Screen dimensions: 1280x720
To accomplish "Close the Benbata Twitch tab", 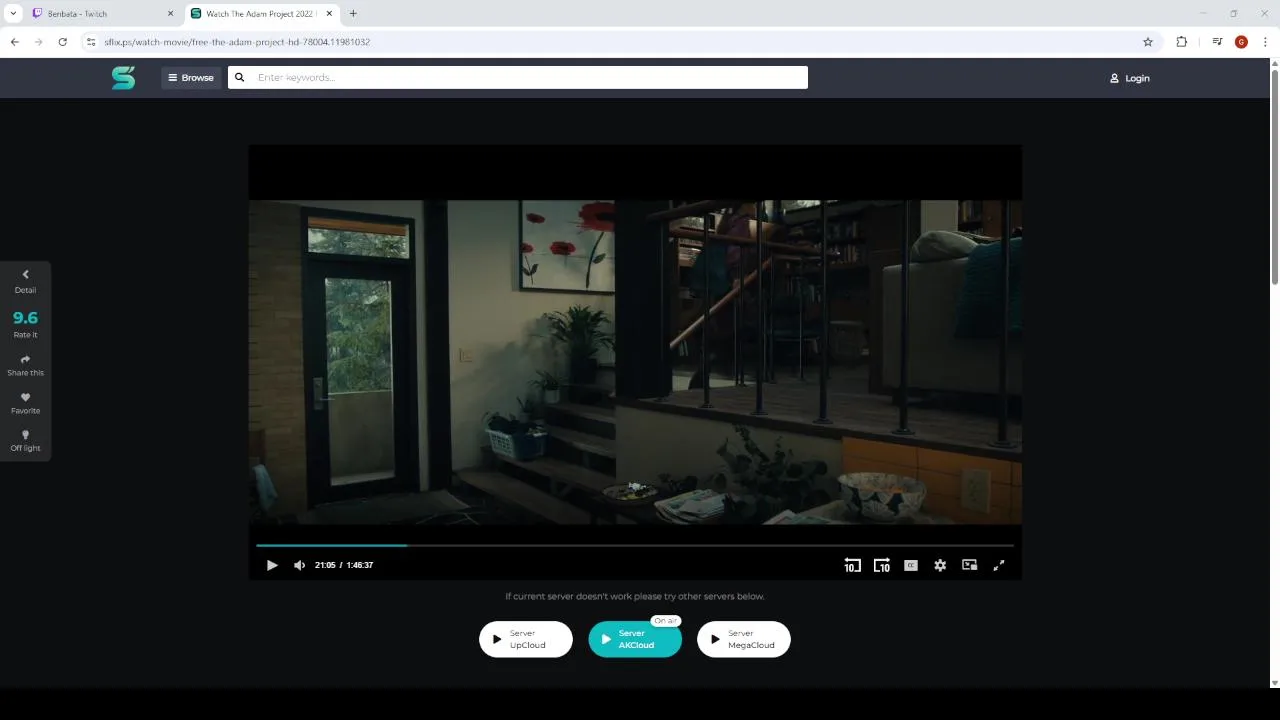I will 170,14.
